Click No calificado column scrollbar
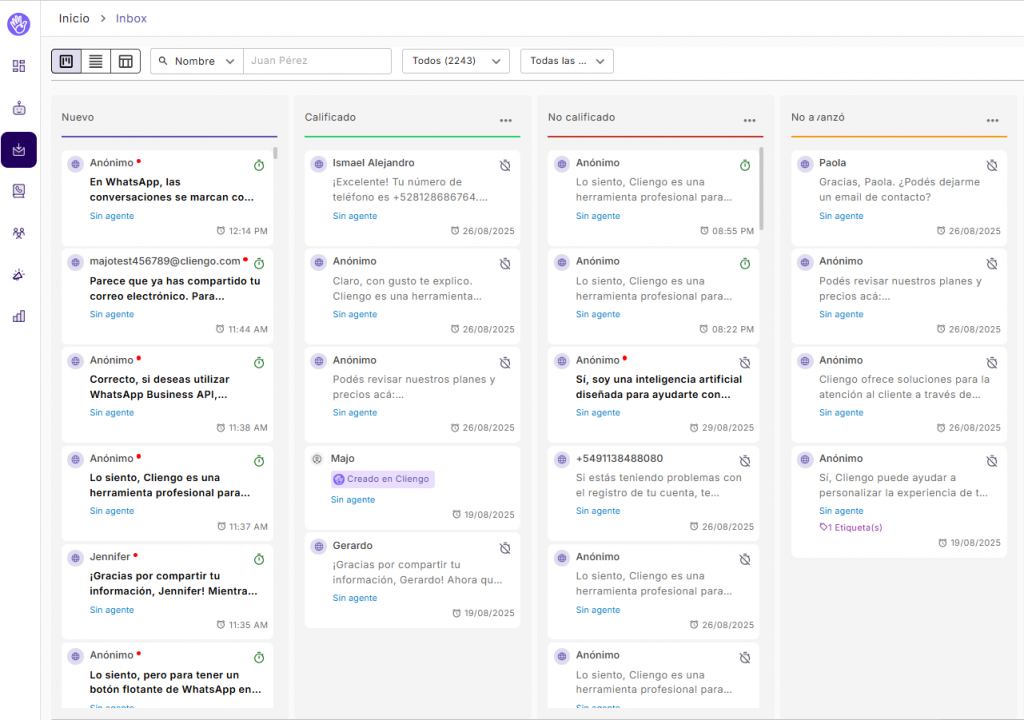1024x720 pixels. point(761,188)
